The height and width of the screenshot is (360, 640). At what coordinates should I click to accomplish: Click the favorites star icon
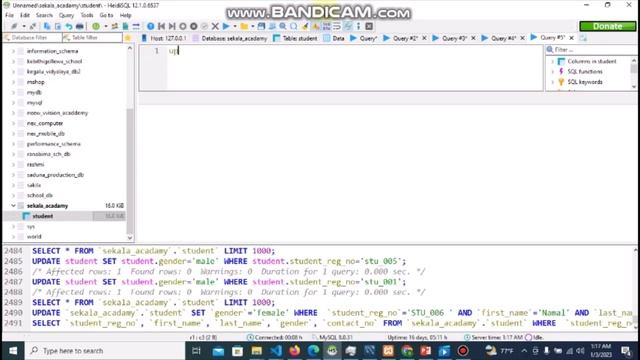tap(128, 38)
